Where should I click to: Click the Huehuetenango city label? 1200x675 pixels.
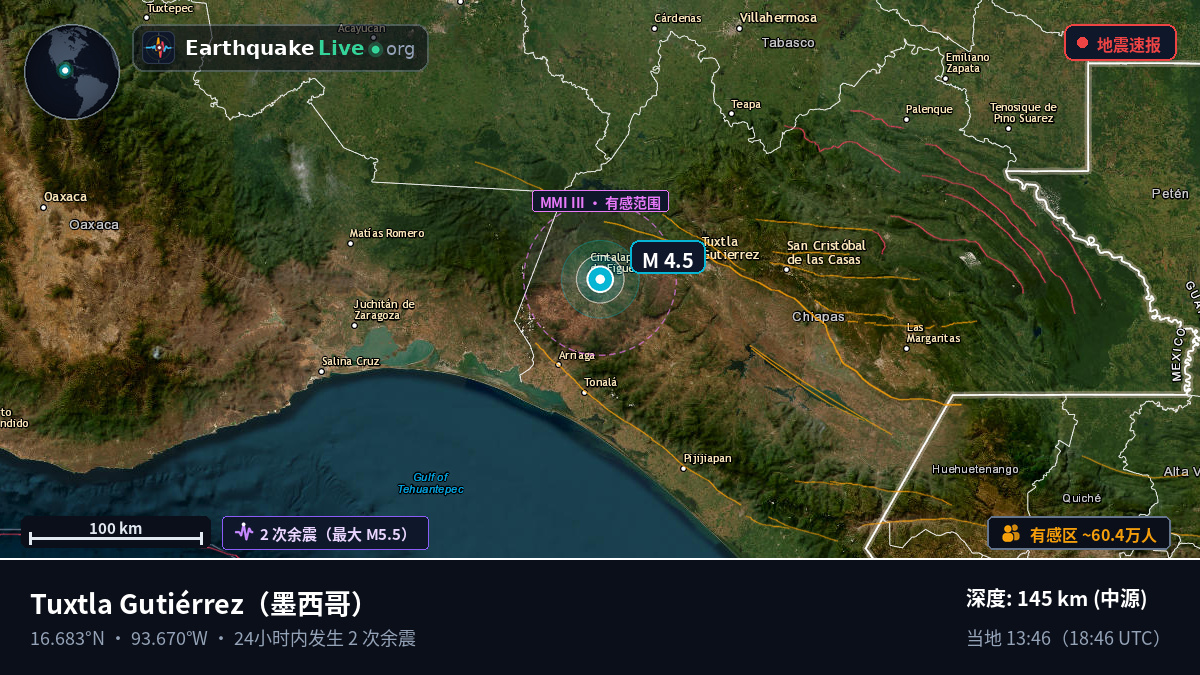(975, 469)
